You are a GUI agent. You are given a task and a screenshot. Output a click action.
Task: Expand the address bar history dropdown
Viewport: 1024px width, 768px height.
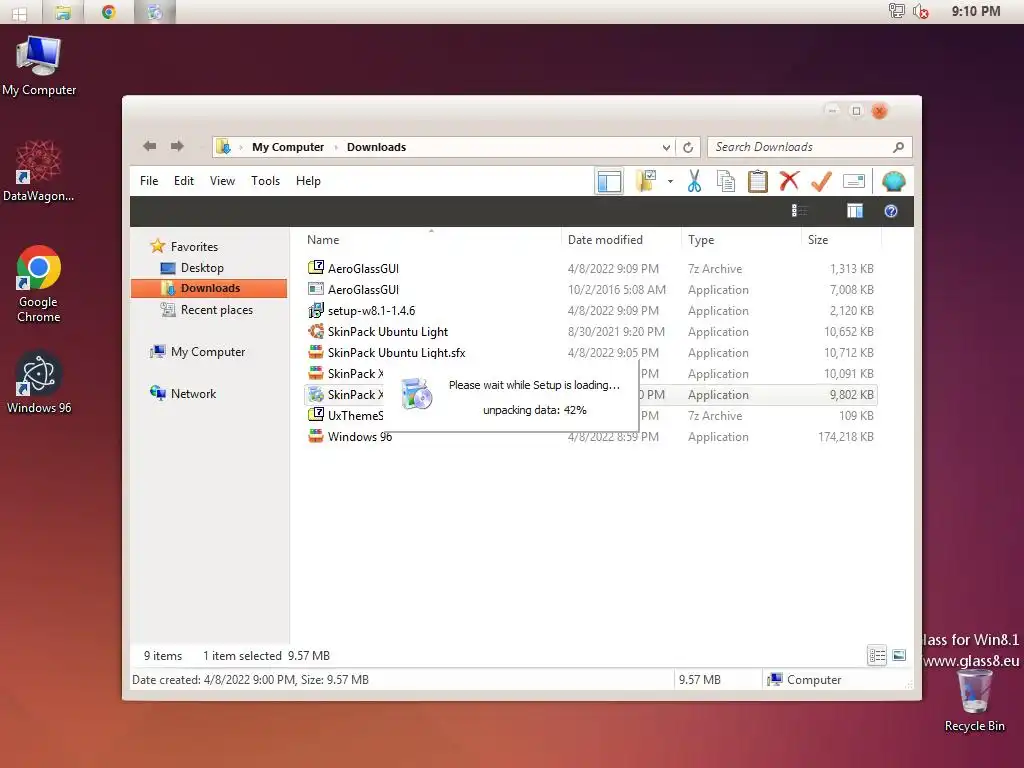pyautogui.click(x=665, y=148)
